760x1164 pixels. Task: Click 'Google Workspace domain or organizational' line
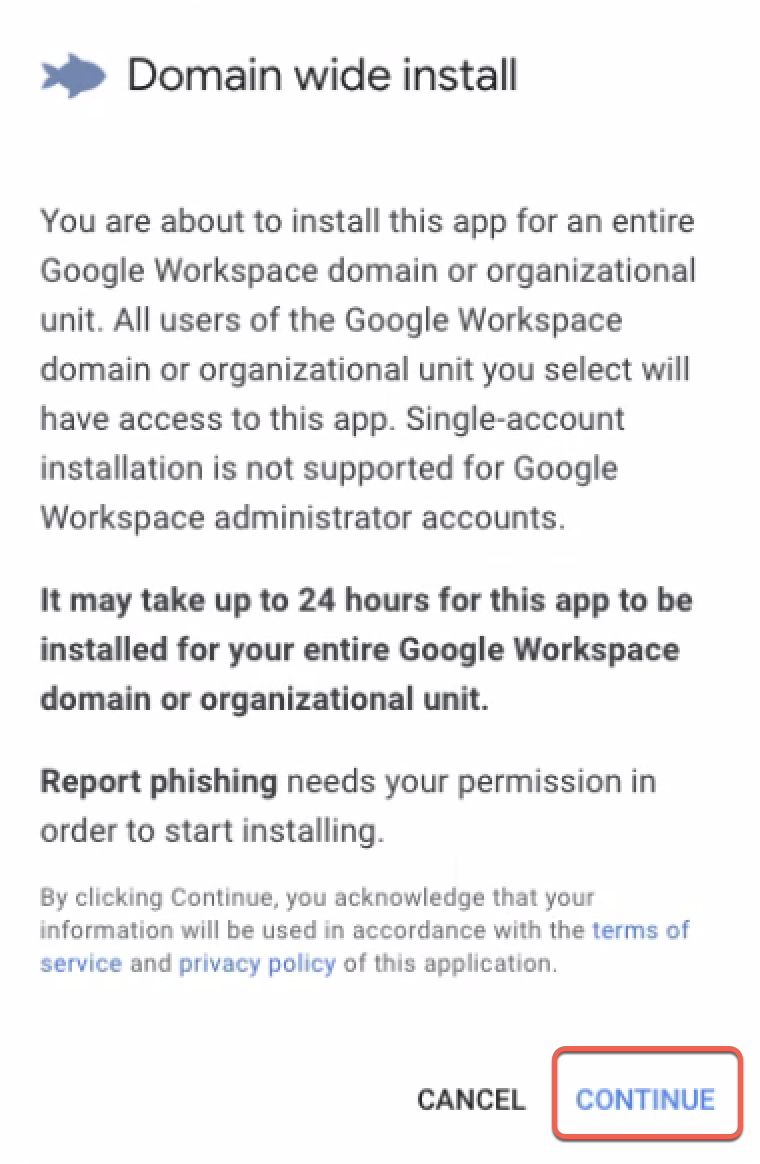(368, 271)
